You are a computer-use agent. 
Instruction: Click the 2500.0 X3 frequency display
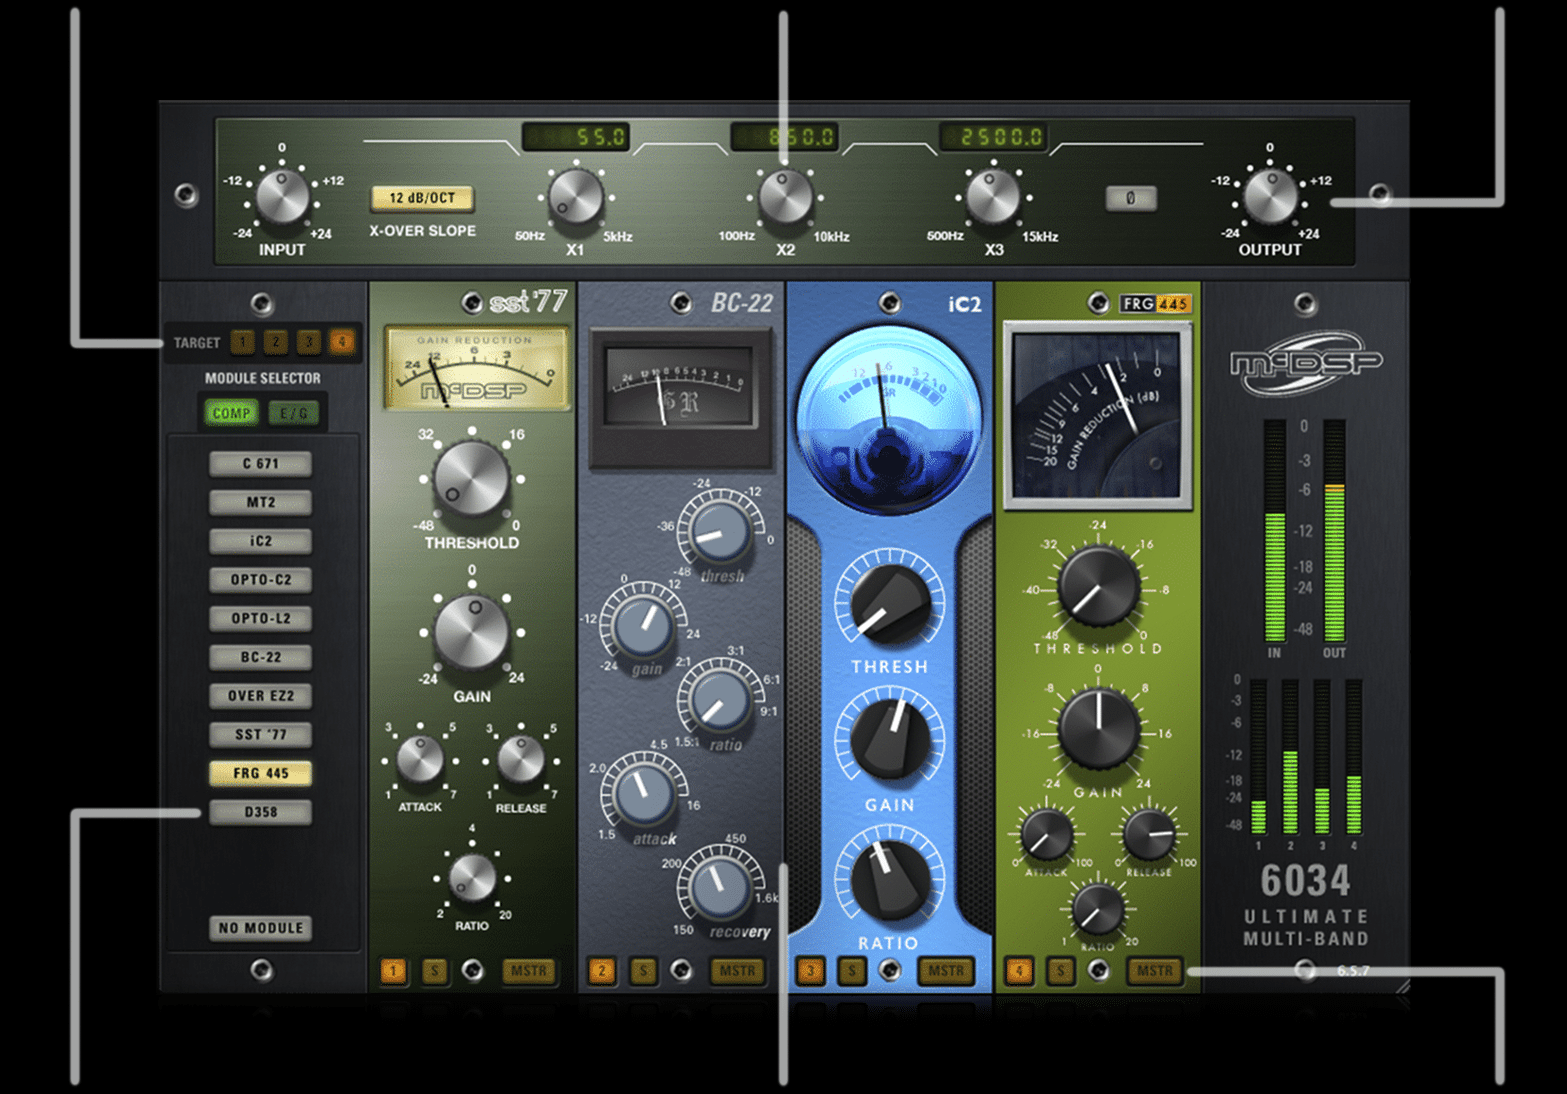click(x=993, y=137)
